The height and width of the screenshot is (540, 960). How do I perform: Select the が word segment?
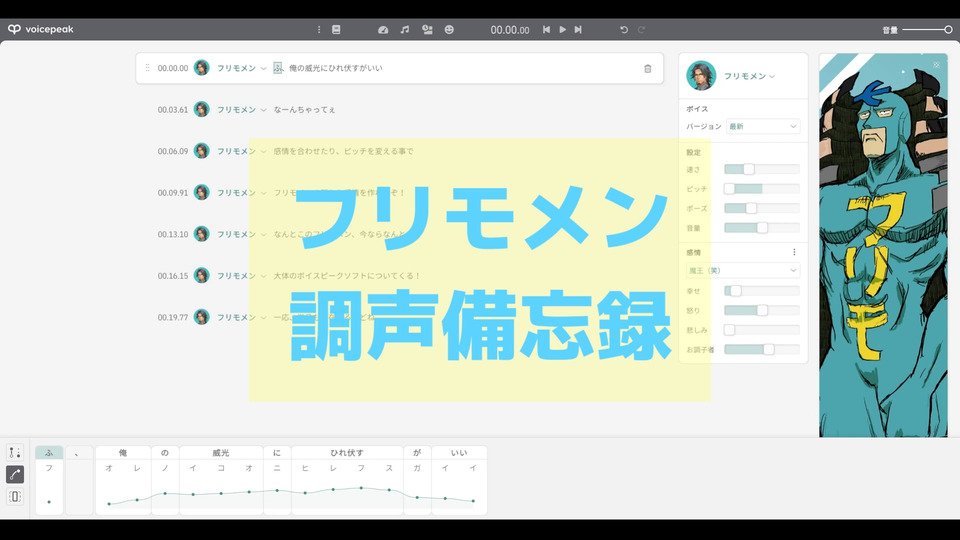(x=417, y=452)
